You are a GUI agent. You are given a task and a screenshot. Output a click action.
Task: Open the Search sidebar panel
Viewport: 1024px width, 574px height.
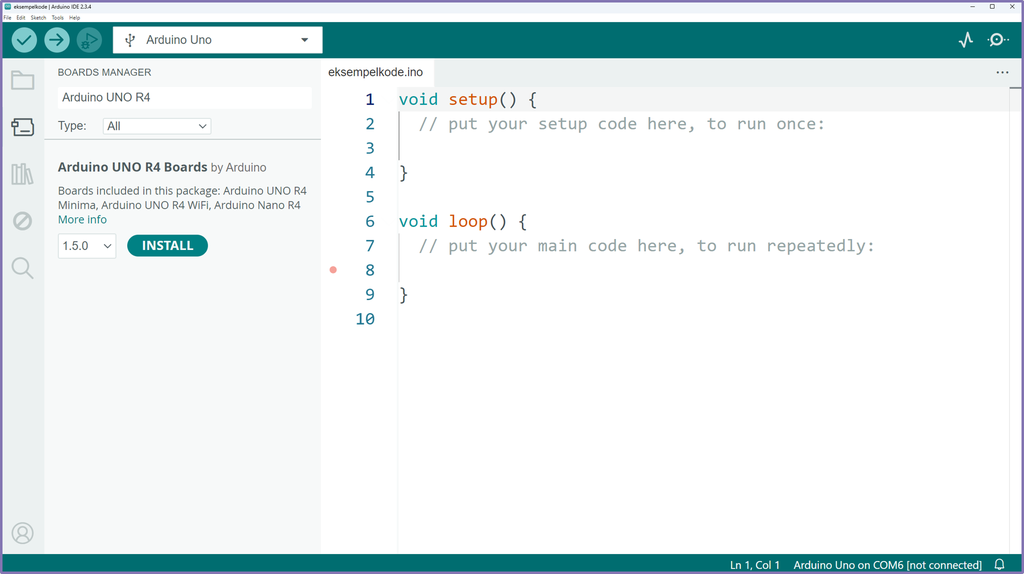click(x=23, y=268)
